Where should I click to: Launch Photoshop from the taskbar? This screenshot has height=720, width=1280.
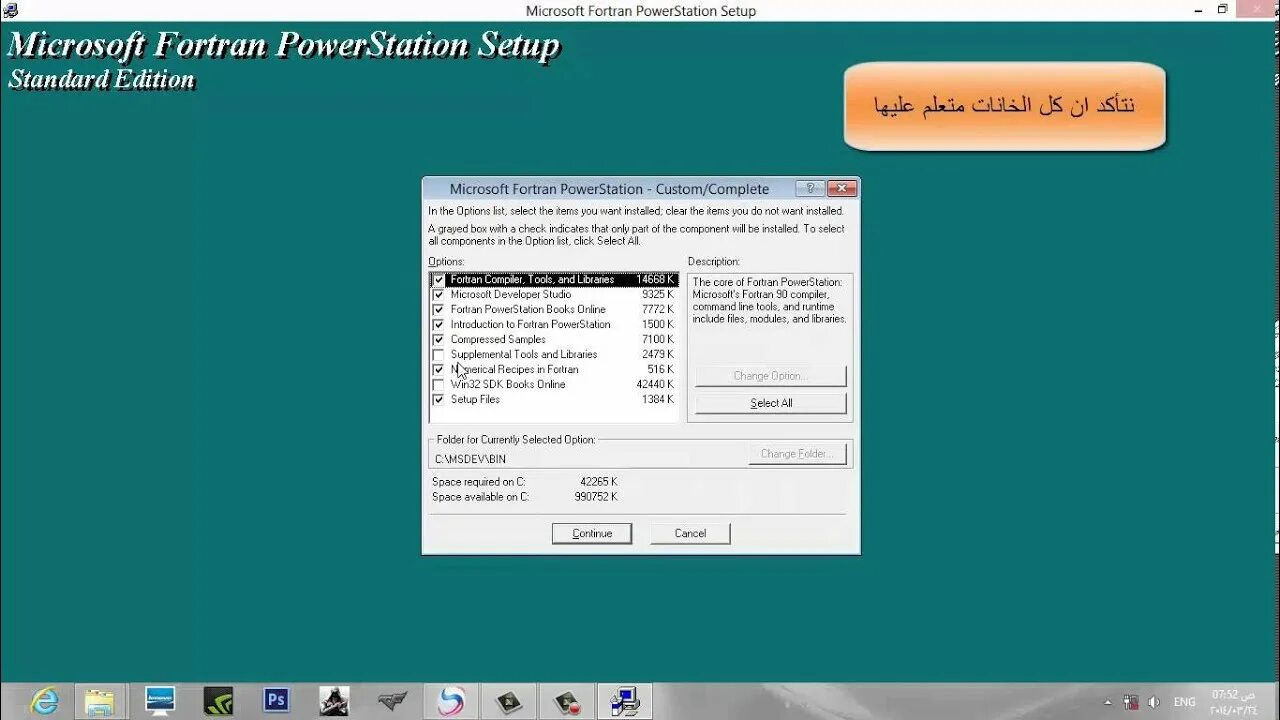tap(276, 700)
